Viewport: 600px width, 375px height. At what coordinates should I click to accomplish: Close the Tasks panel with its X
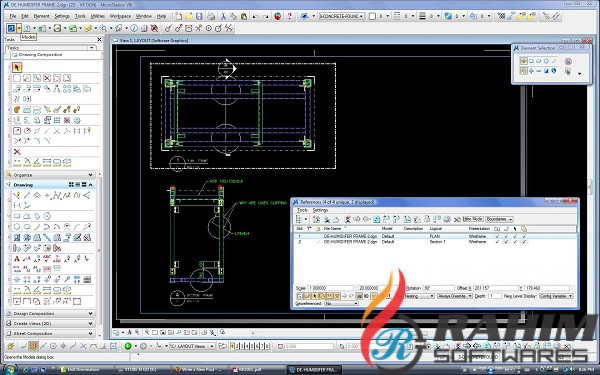click(99, 39)
